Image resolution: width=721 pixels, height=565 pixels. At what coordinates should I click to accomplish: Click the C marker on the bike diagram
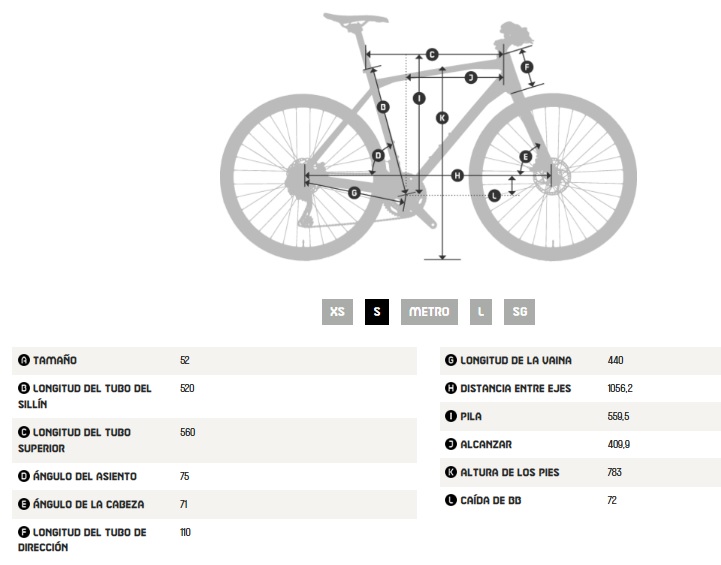(x=432, y=54)
